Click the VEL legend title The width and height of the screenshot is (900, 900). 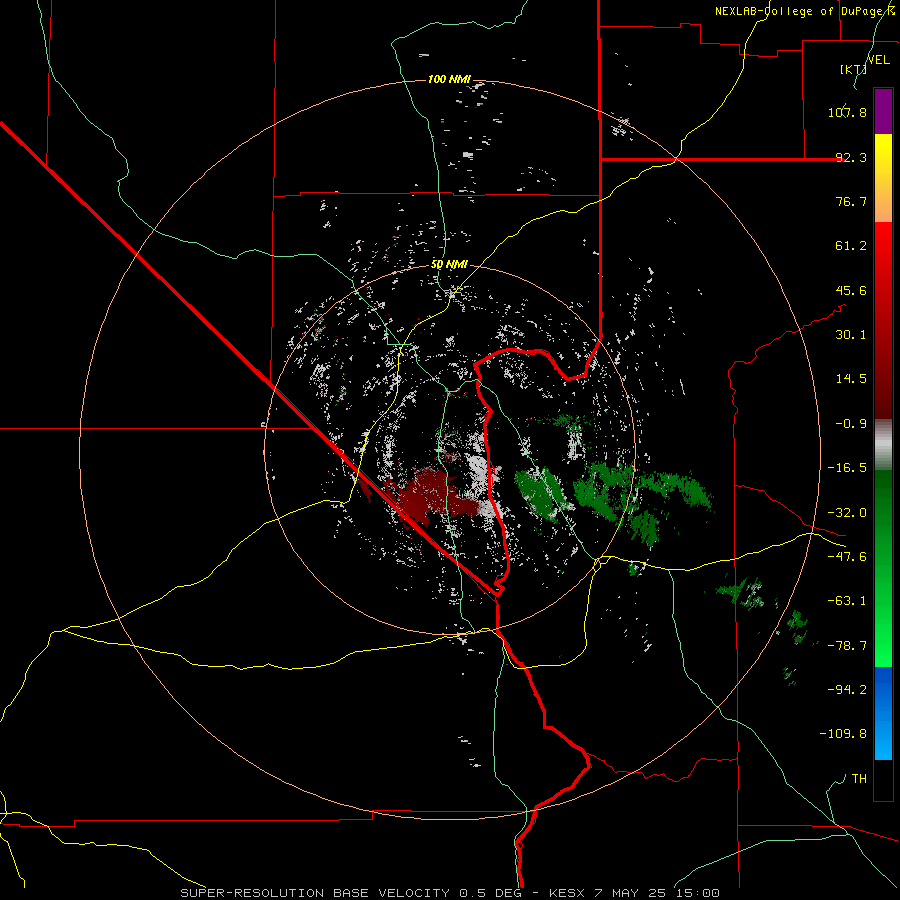(878, 60)
